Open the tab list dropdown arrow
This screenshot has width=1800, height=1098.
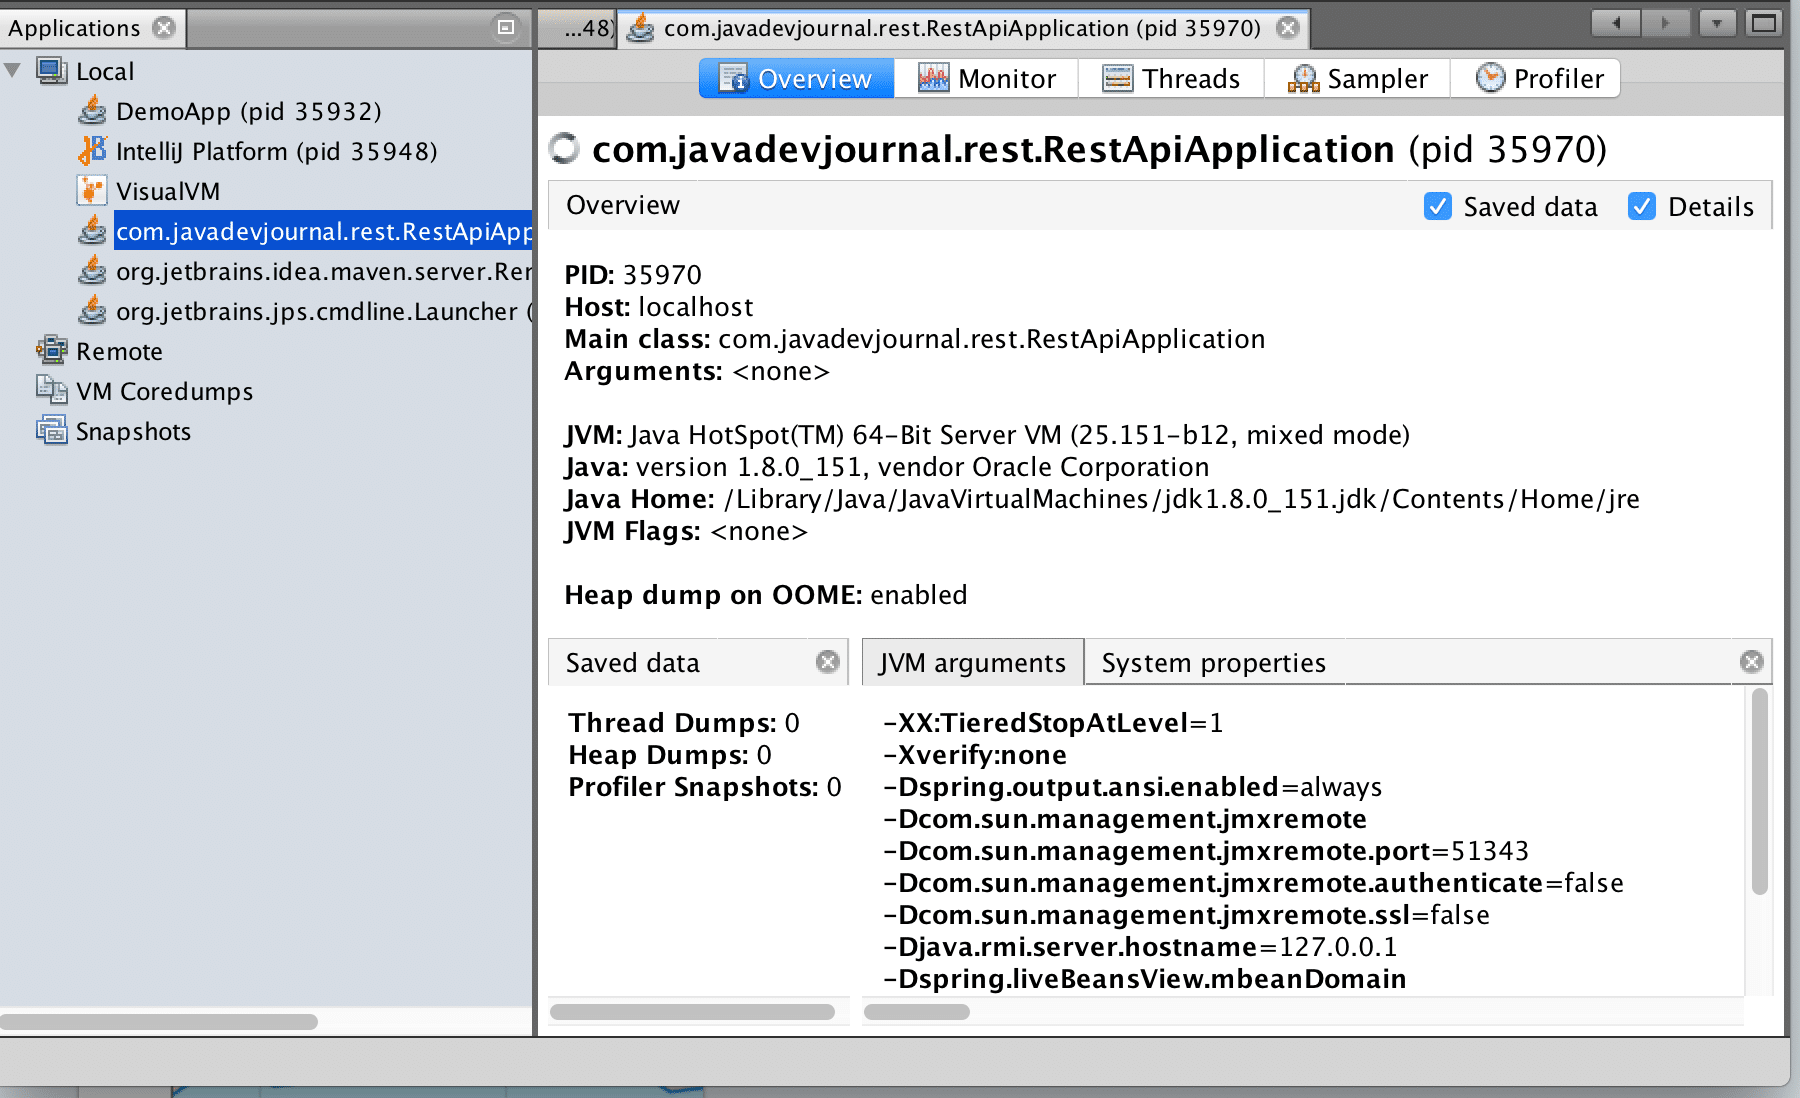coord(1715,21)
